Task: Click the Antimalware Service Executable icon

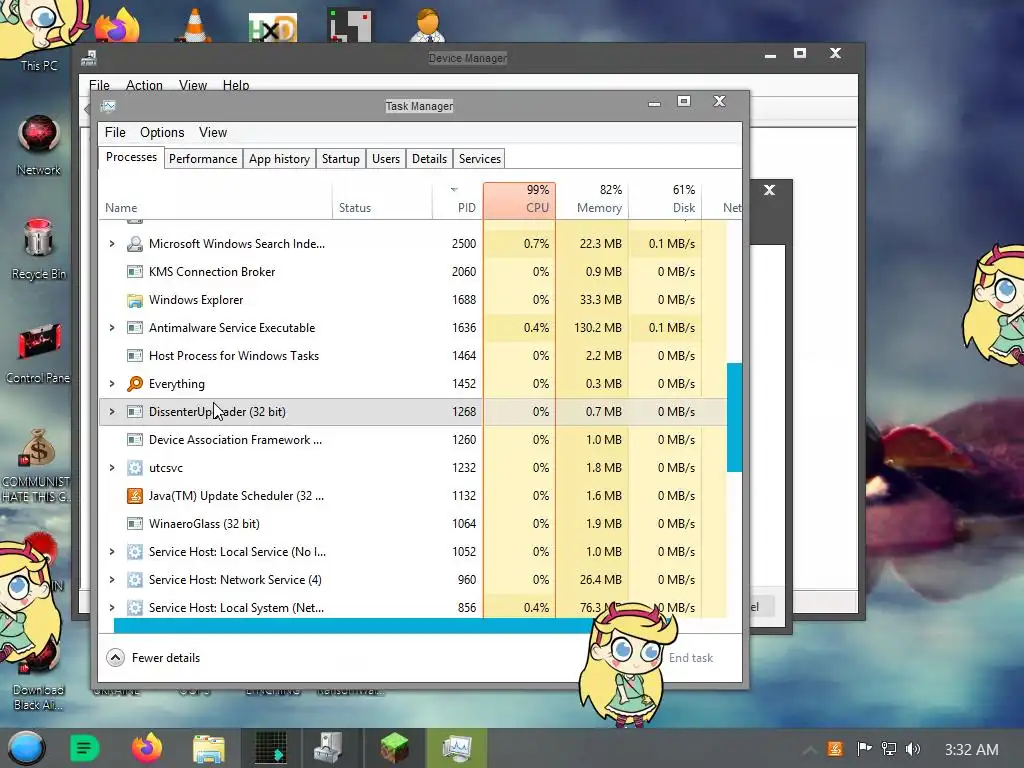Action: (135, 328)
